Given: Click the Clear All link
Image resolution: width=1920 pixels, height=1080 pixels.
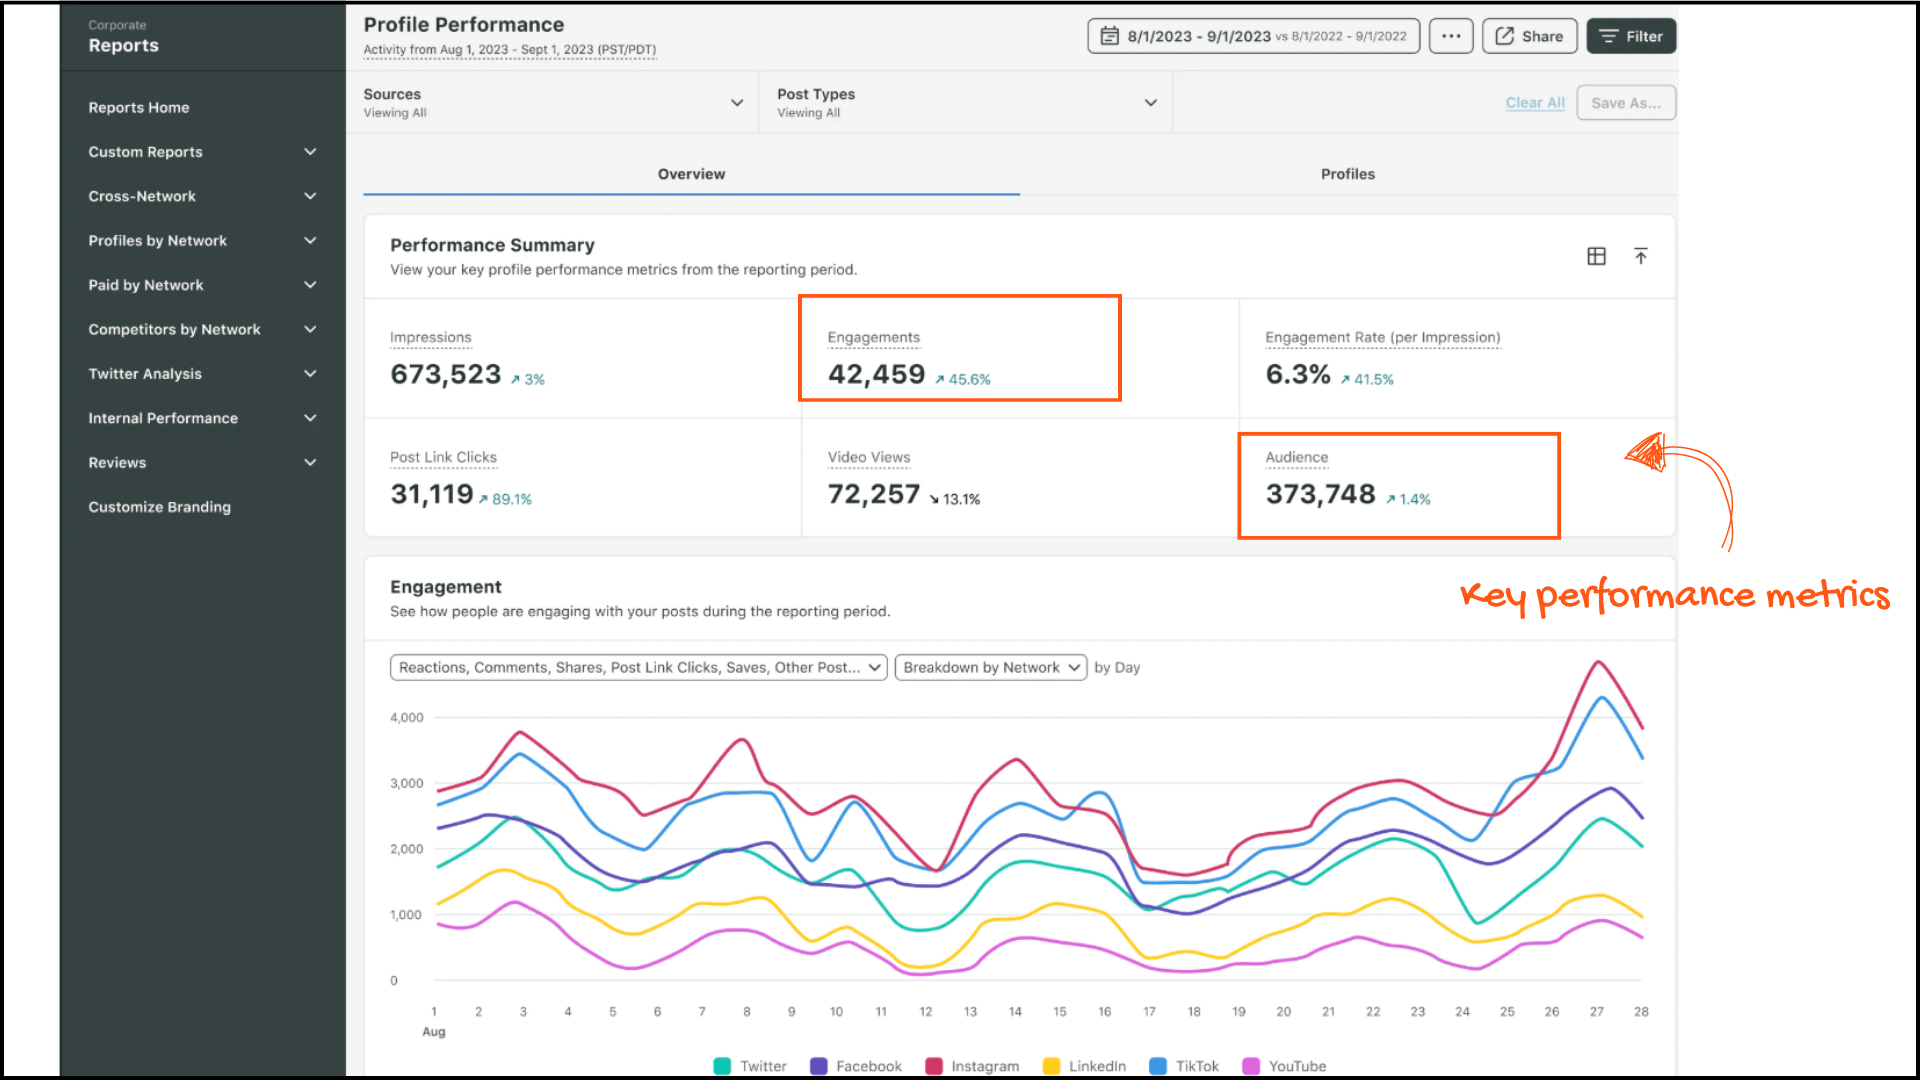Looking at the screenshot, I should coord(1535,102).
